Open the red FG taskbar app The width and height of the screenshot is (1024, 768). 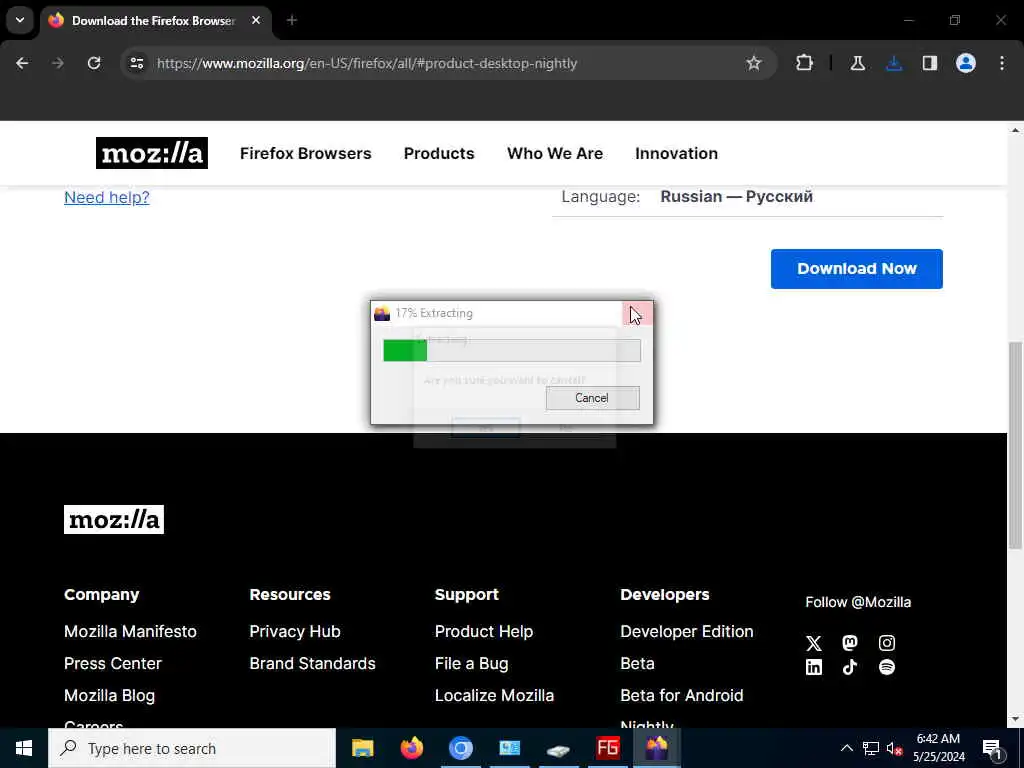click(607, 748)
